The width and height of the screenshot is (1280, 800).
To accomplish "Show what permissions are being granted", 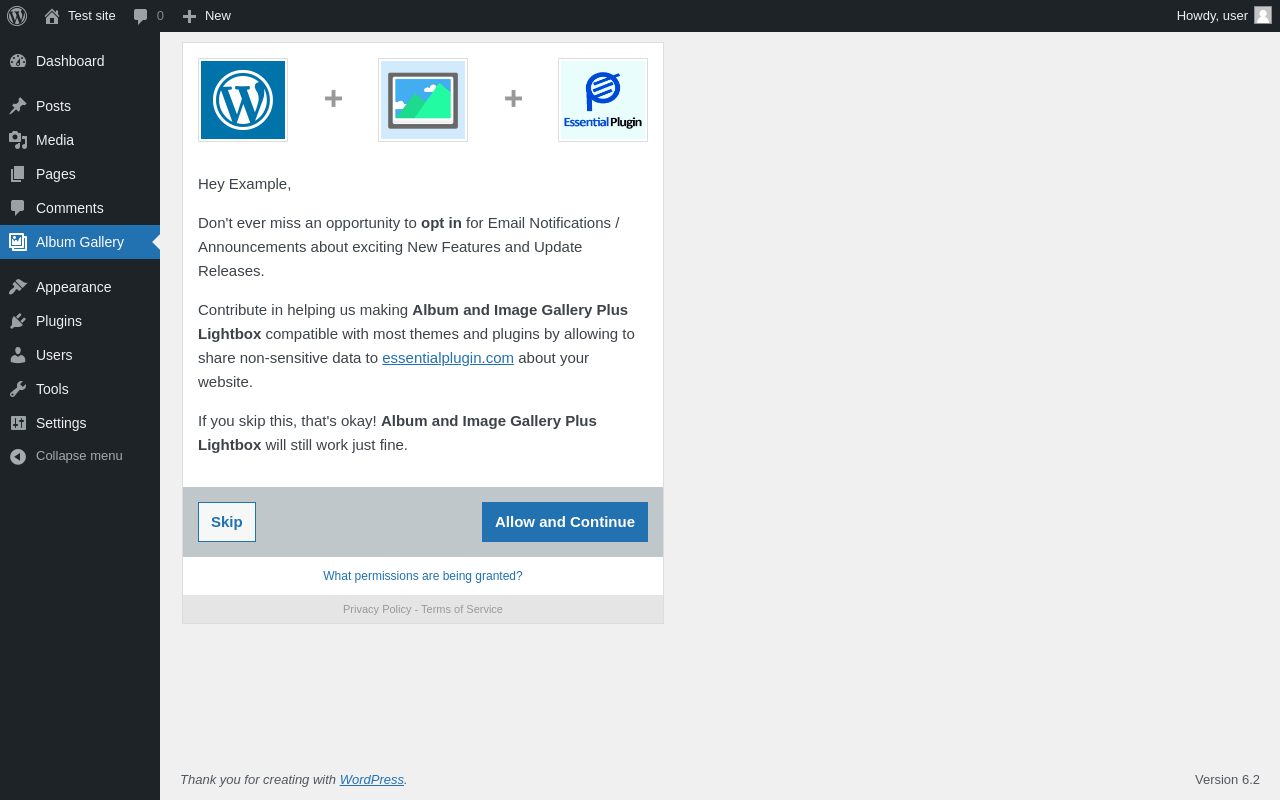I will coord(423,576).
